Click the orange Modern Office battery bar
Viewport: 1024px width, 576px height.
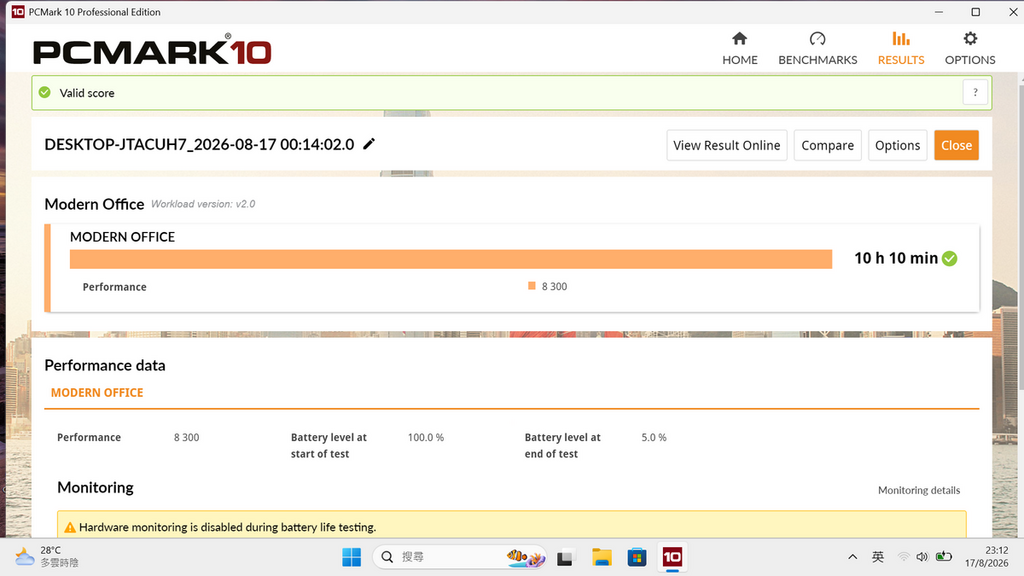[x=451, y=259]
